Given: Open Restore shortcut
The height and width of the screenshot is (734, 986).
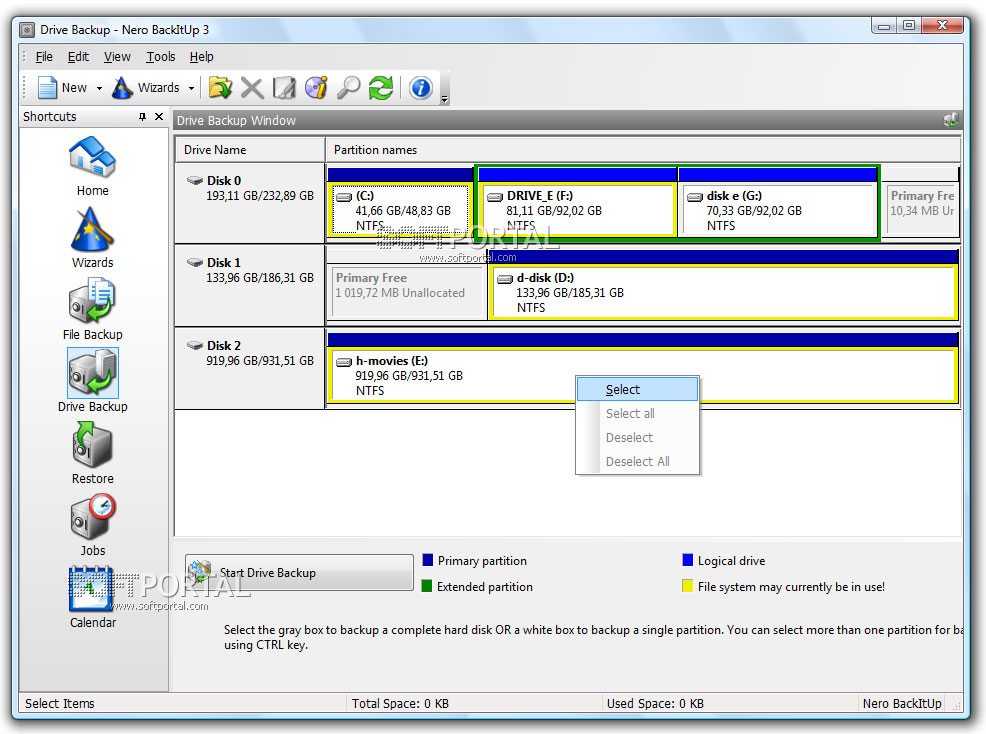Looking at the screenshot, I should [x=92, y=453].
